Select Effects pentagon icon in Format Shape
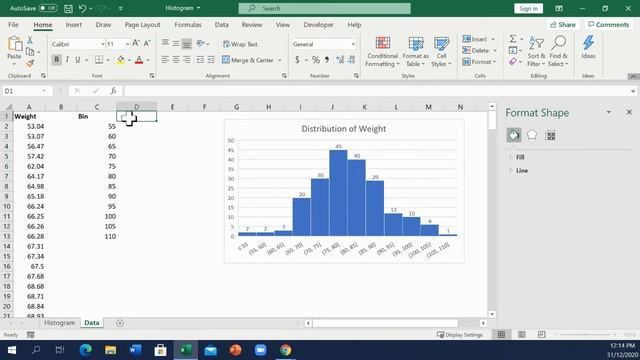The image size is (640, 360). click(x=532, y=135)
